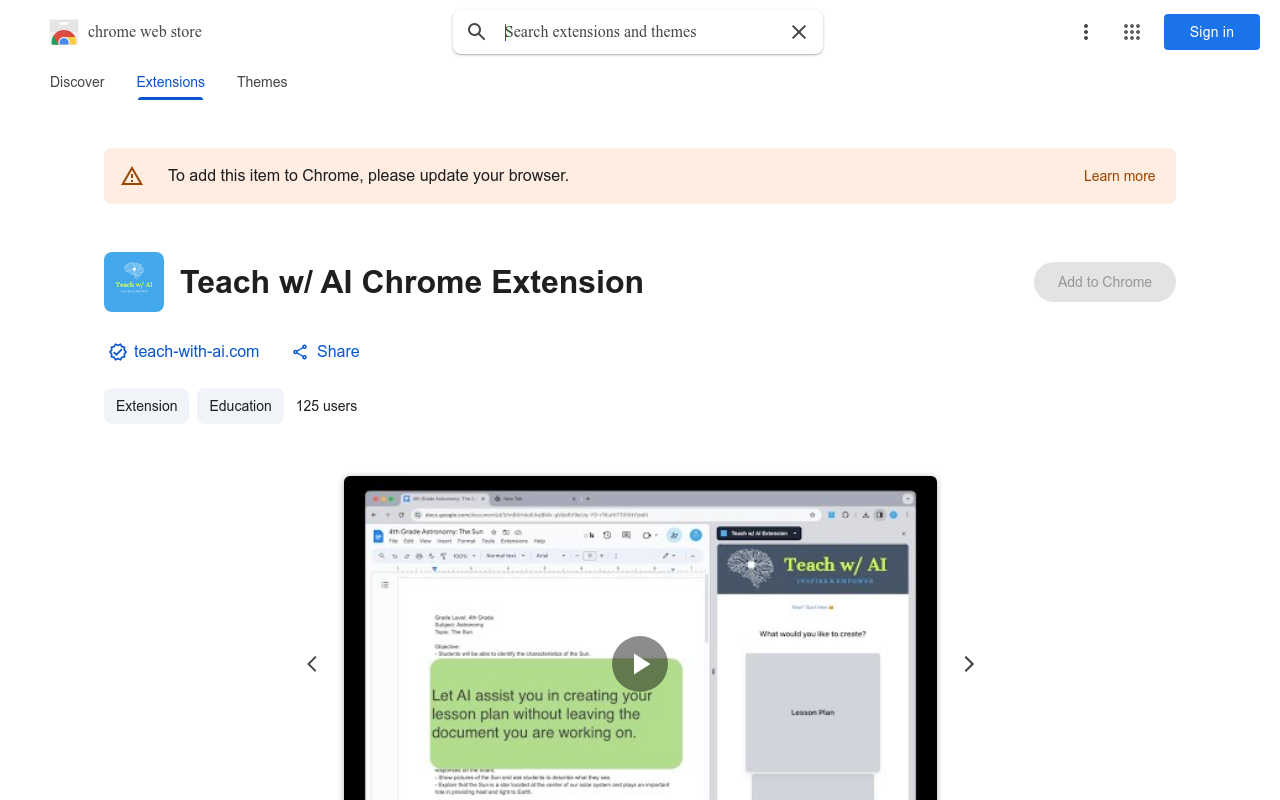This screenshot has width=1280, height=800.
Task: Share the extension via the Share button
Action: (x=326, y=352)
